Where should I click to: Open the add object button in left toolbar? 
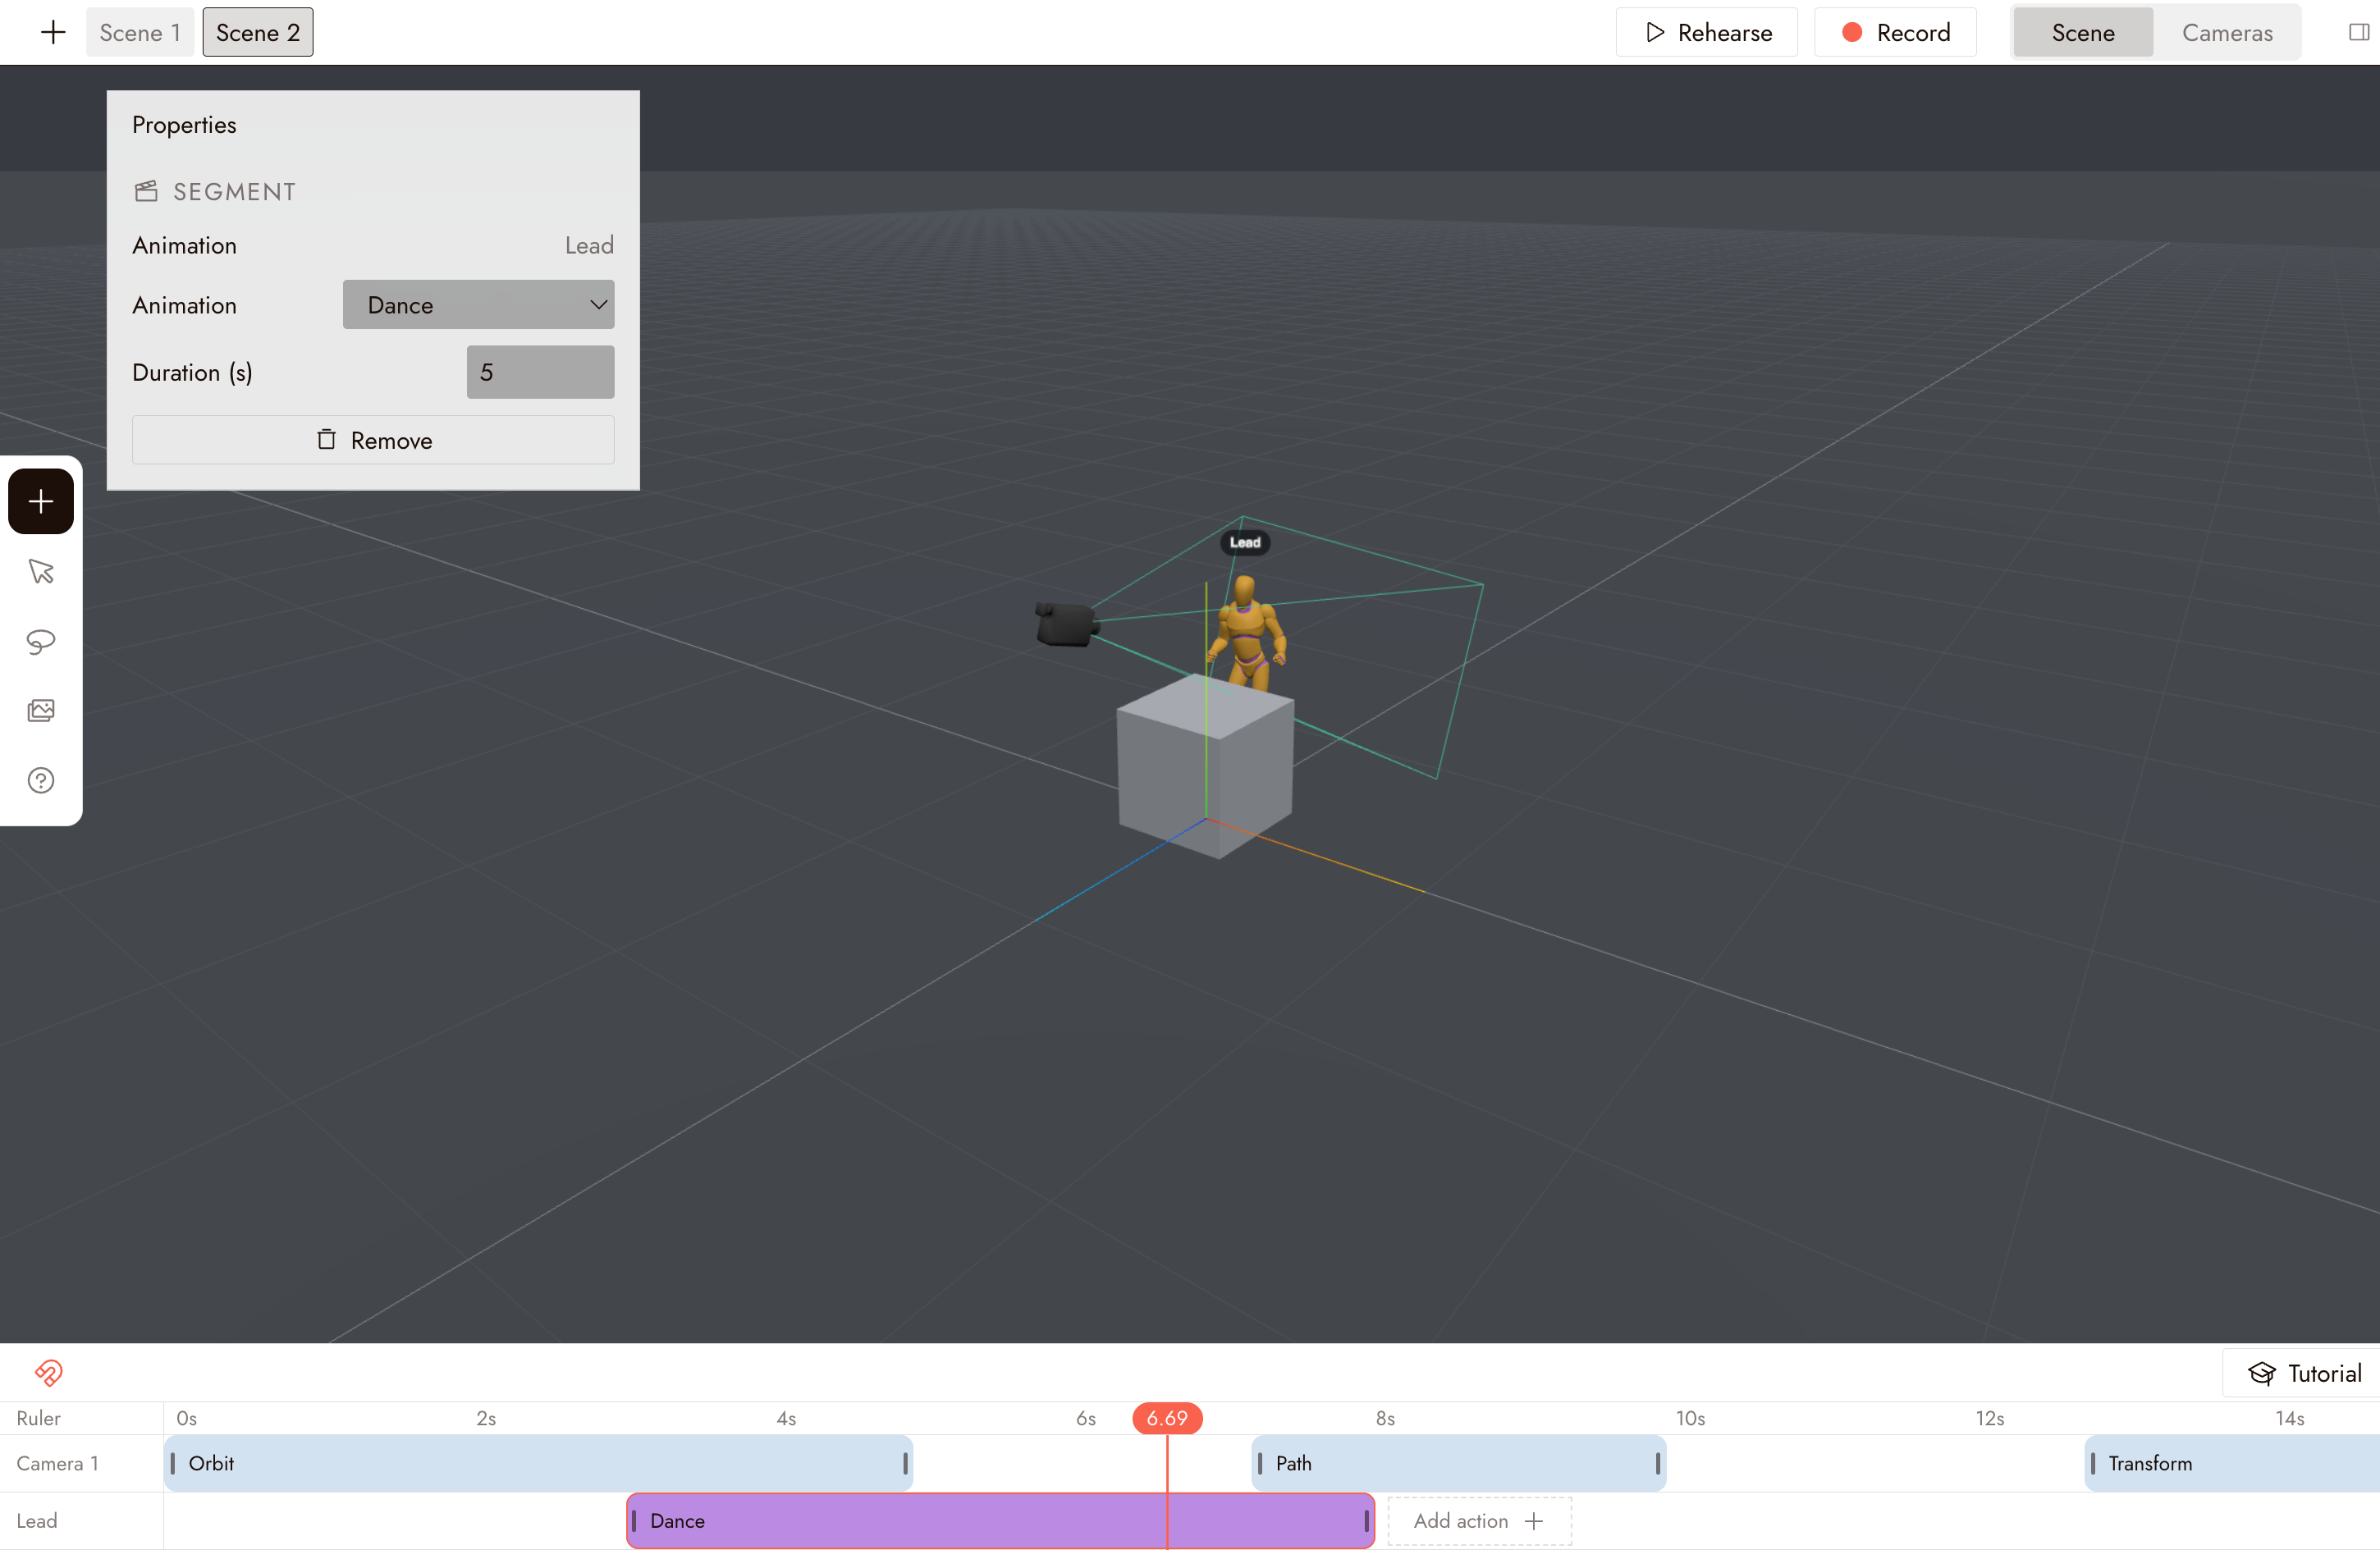pyautogui.click(x=41, y=501)
